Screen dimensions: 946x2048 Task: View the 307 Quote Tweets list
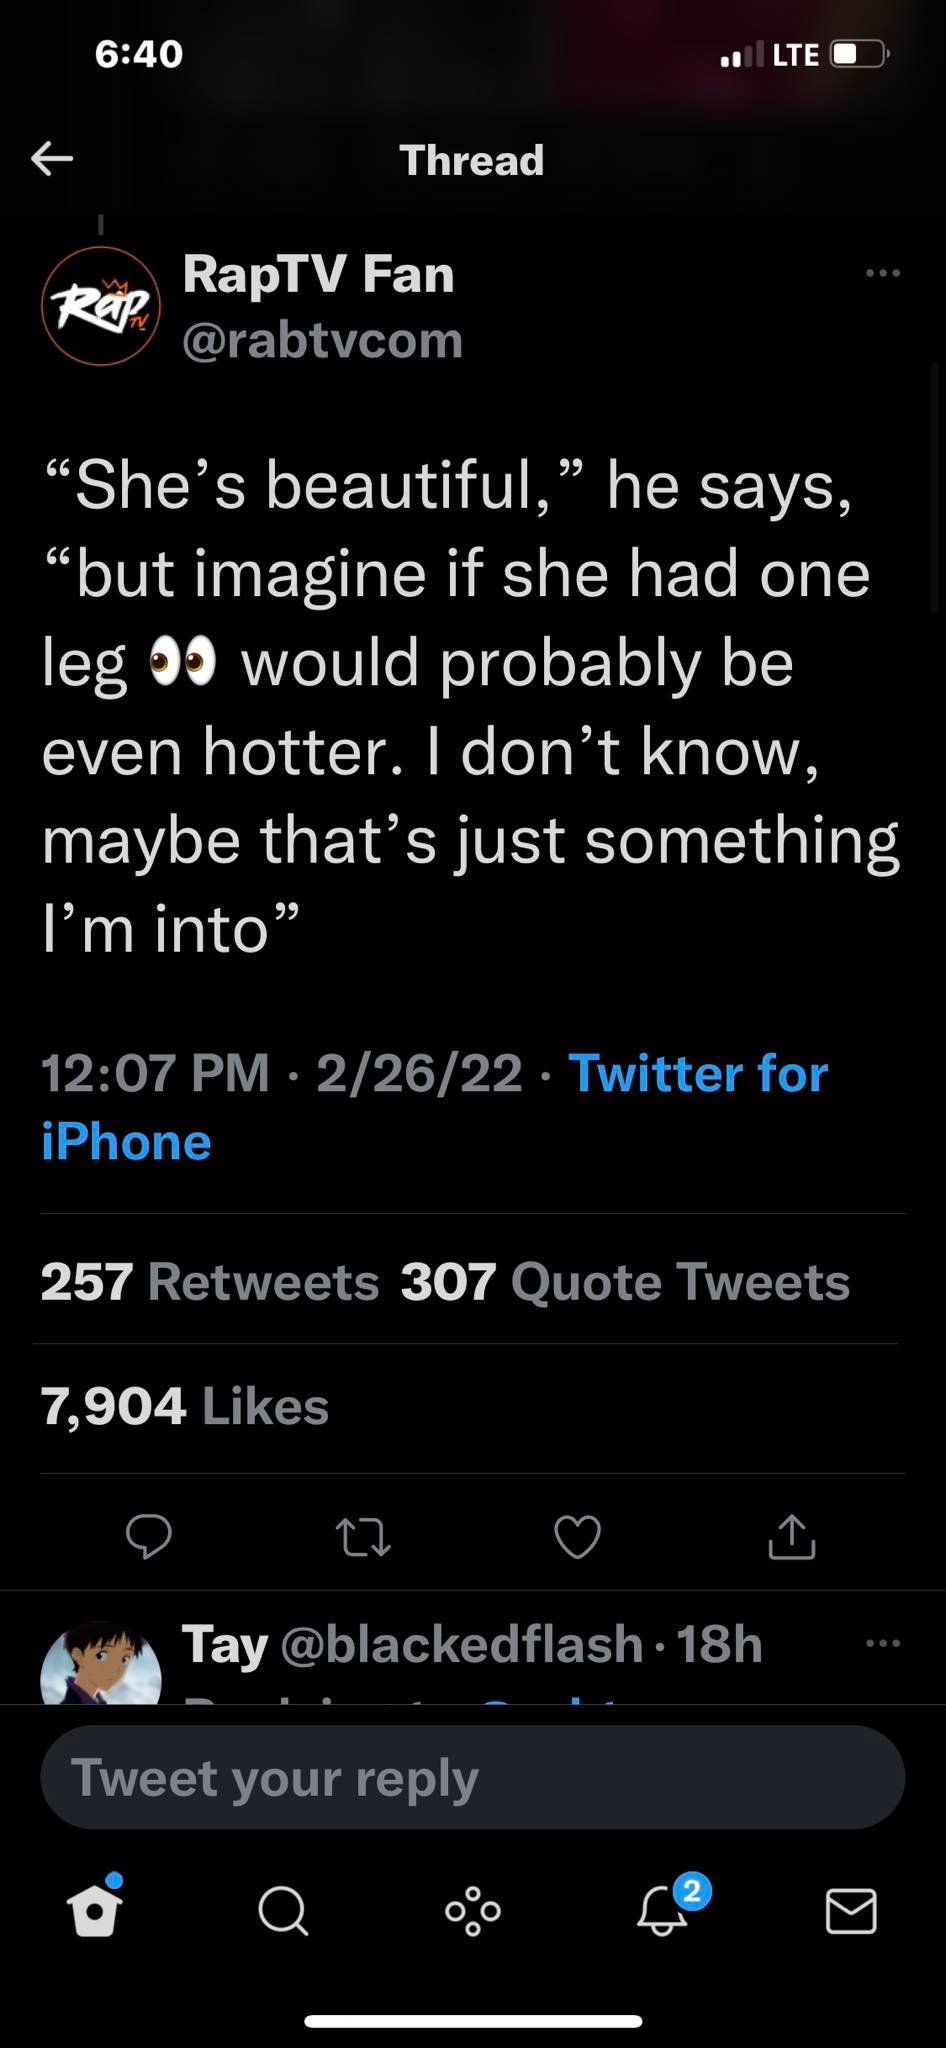click(x=625, y=1282)
